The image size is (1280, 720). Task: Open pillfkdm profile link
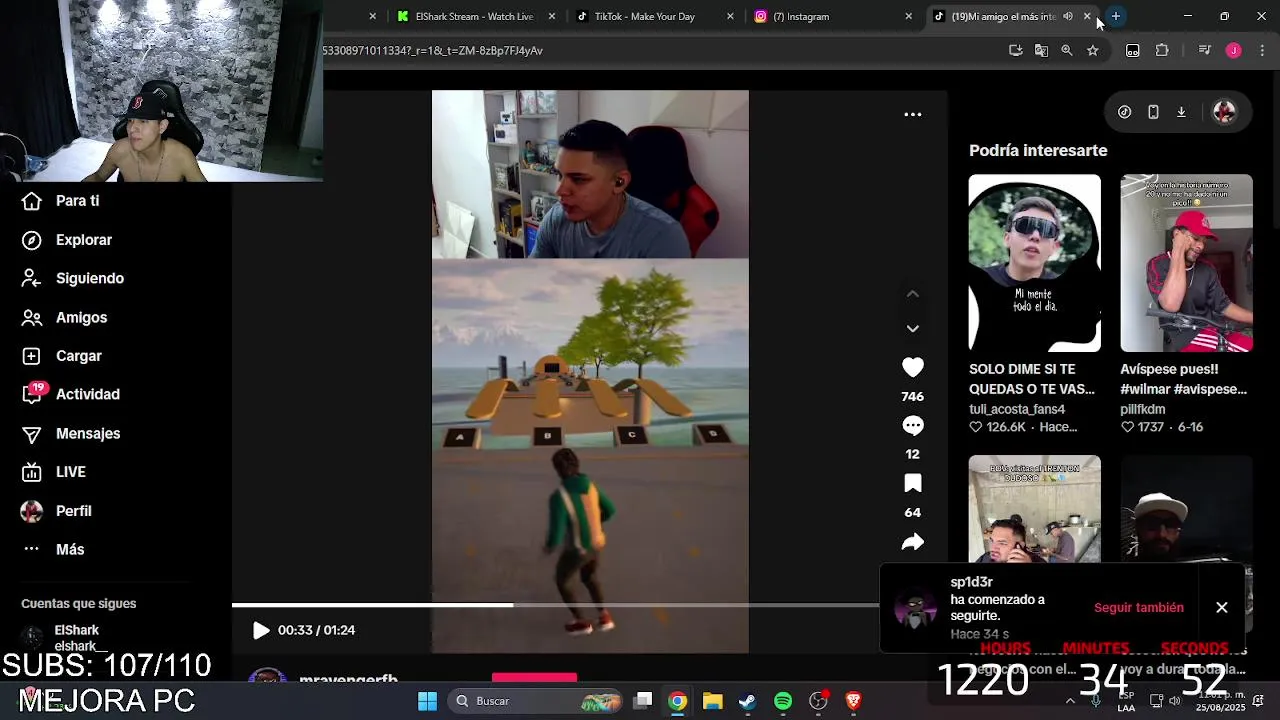[1143, 409]
